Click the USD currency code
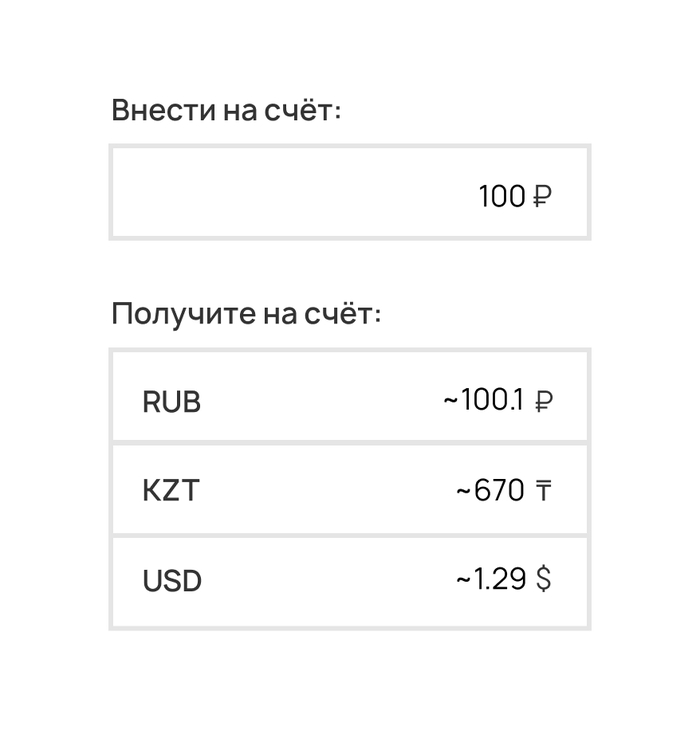 [x=172, y=581]
